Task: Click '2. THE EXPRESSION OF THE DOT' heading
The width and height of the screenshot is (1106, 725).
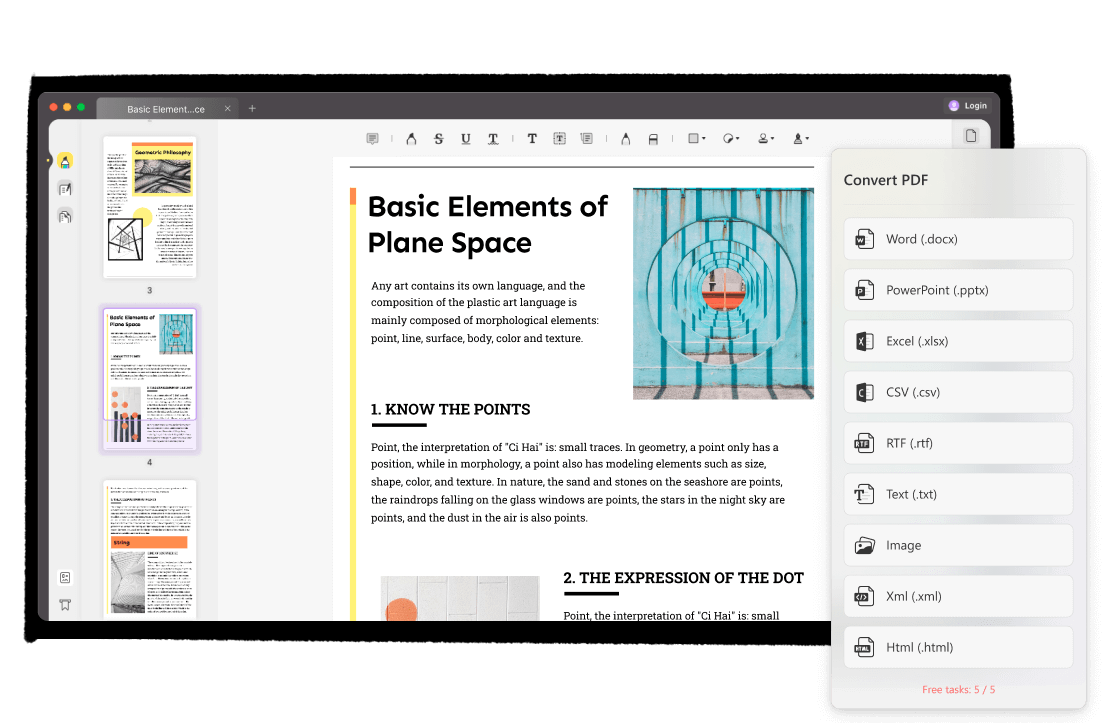Action: pyautogui.click(x=683, y=578)
